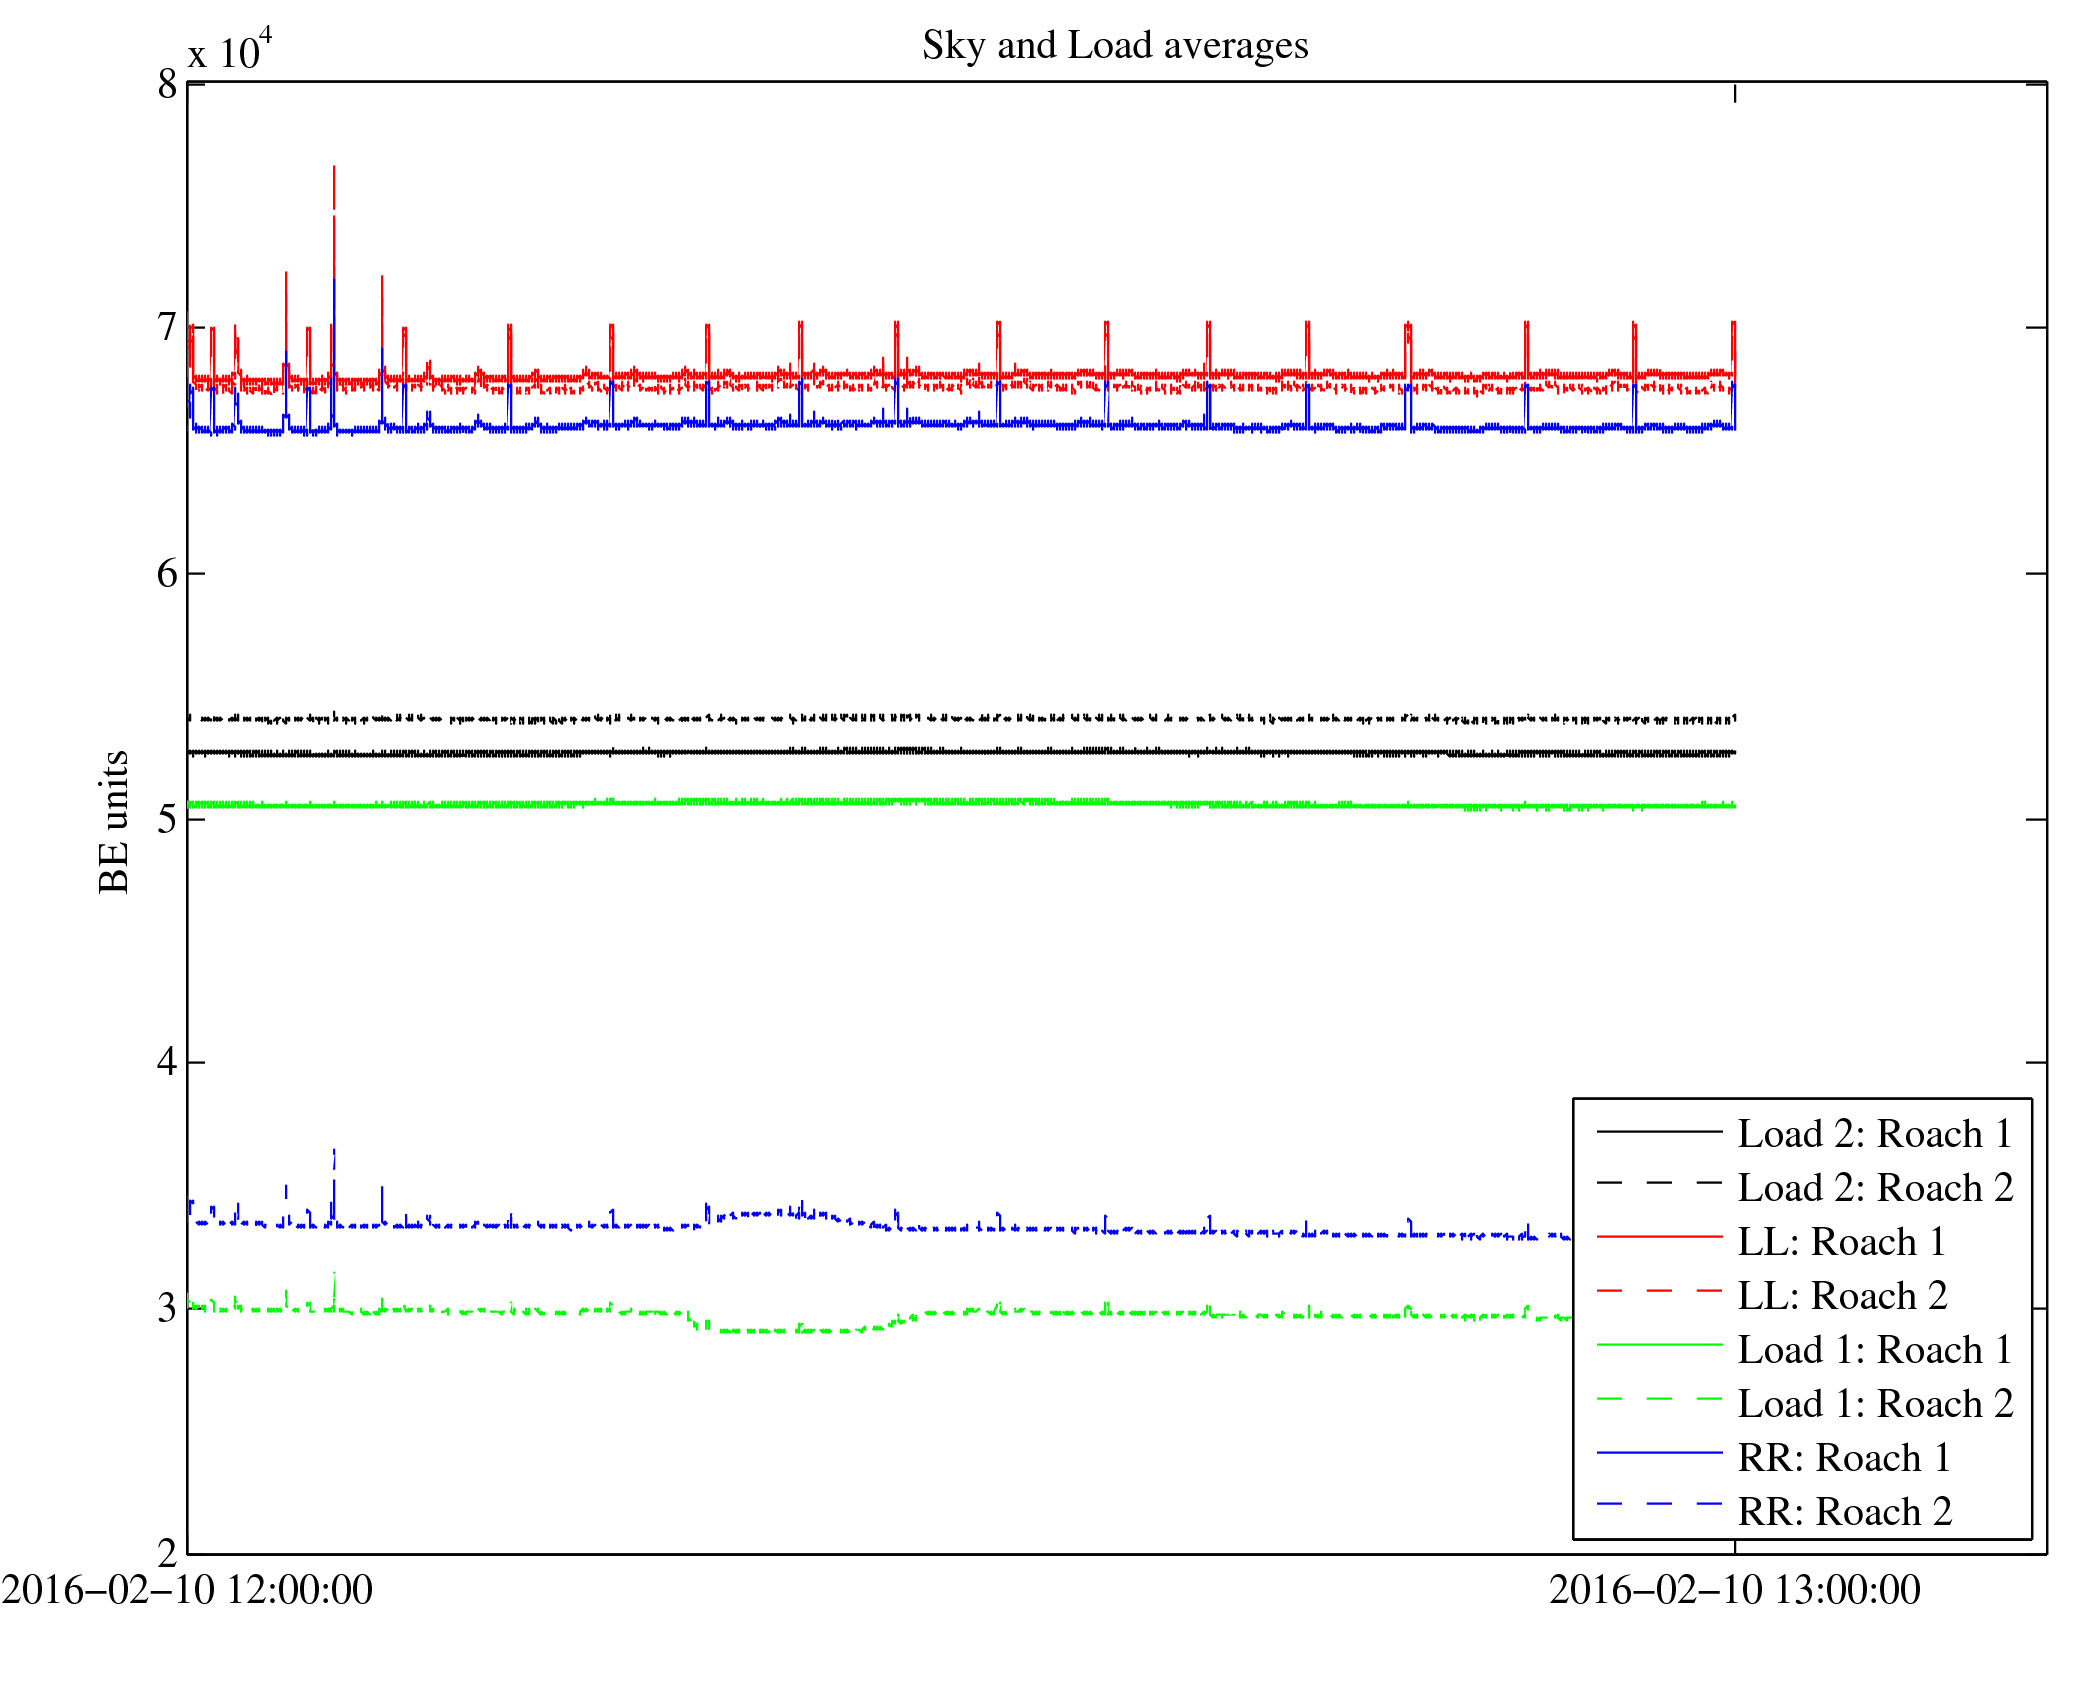Click legend entry 'Load 2: Roach 2'
This screenshot has width=2075, height=1683.
click(1874, 1188)
